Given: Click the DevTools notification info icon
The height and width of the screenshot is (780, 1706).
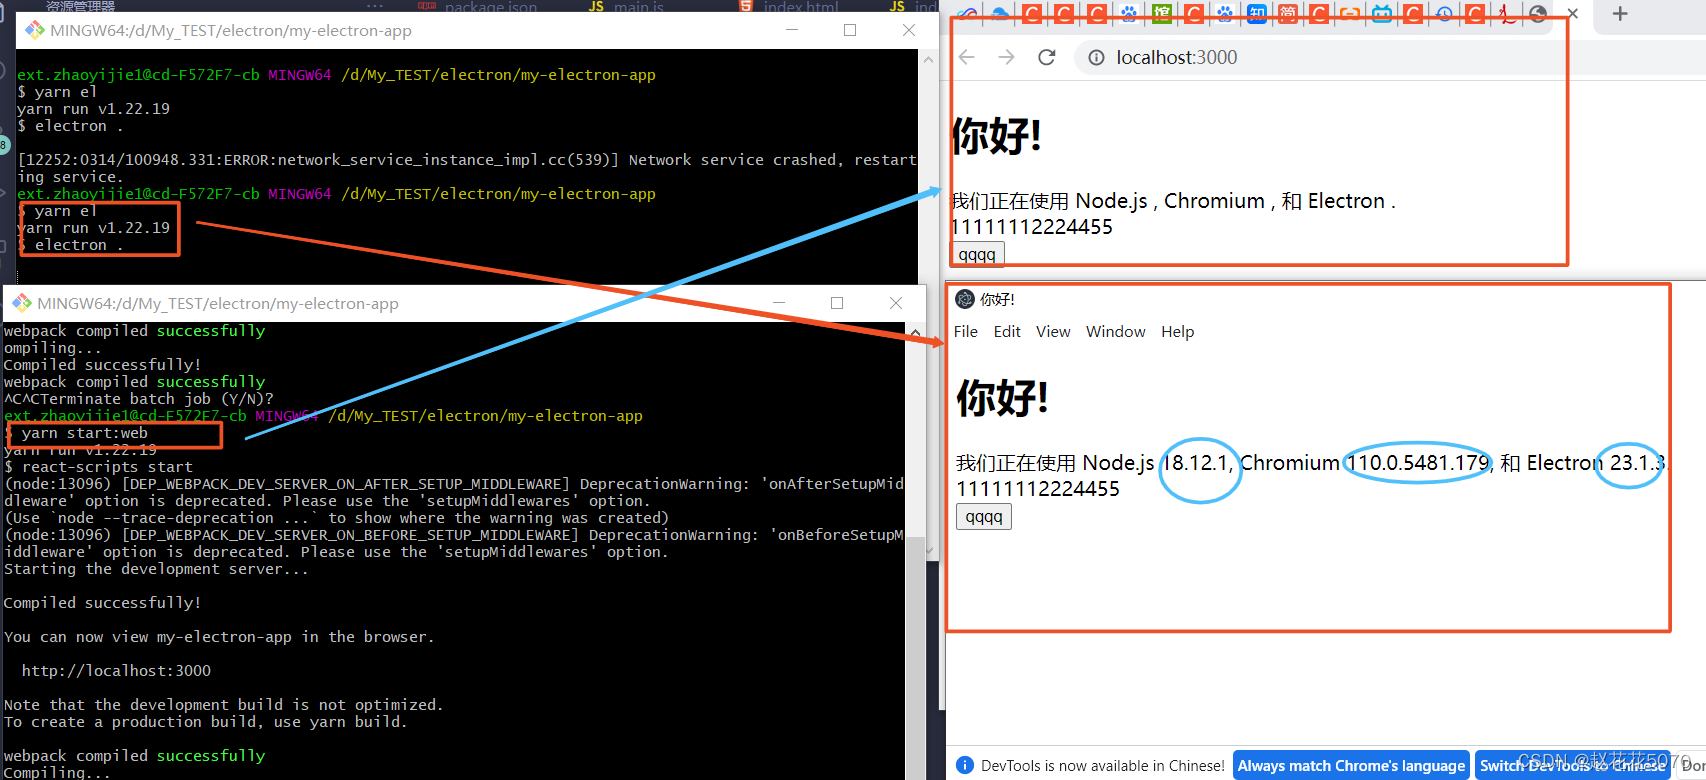Looking at the screenshot, I should pyautogui.click(x=965, y=765).
